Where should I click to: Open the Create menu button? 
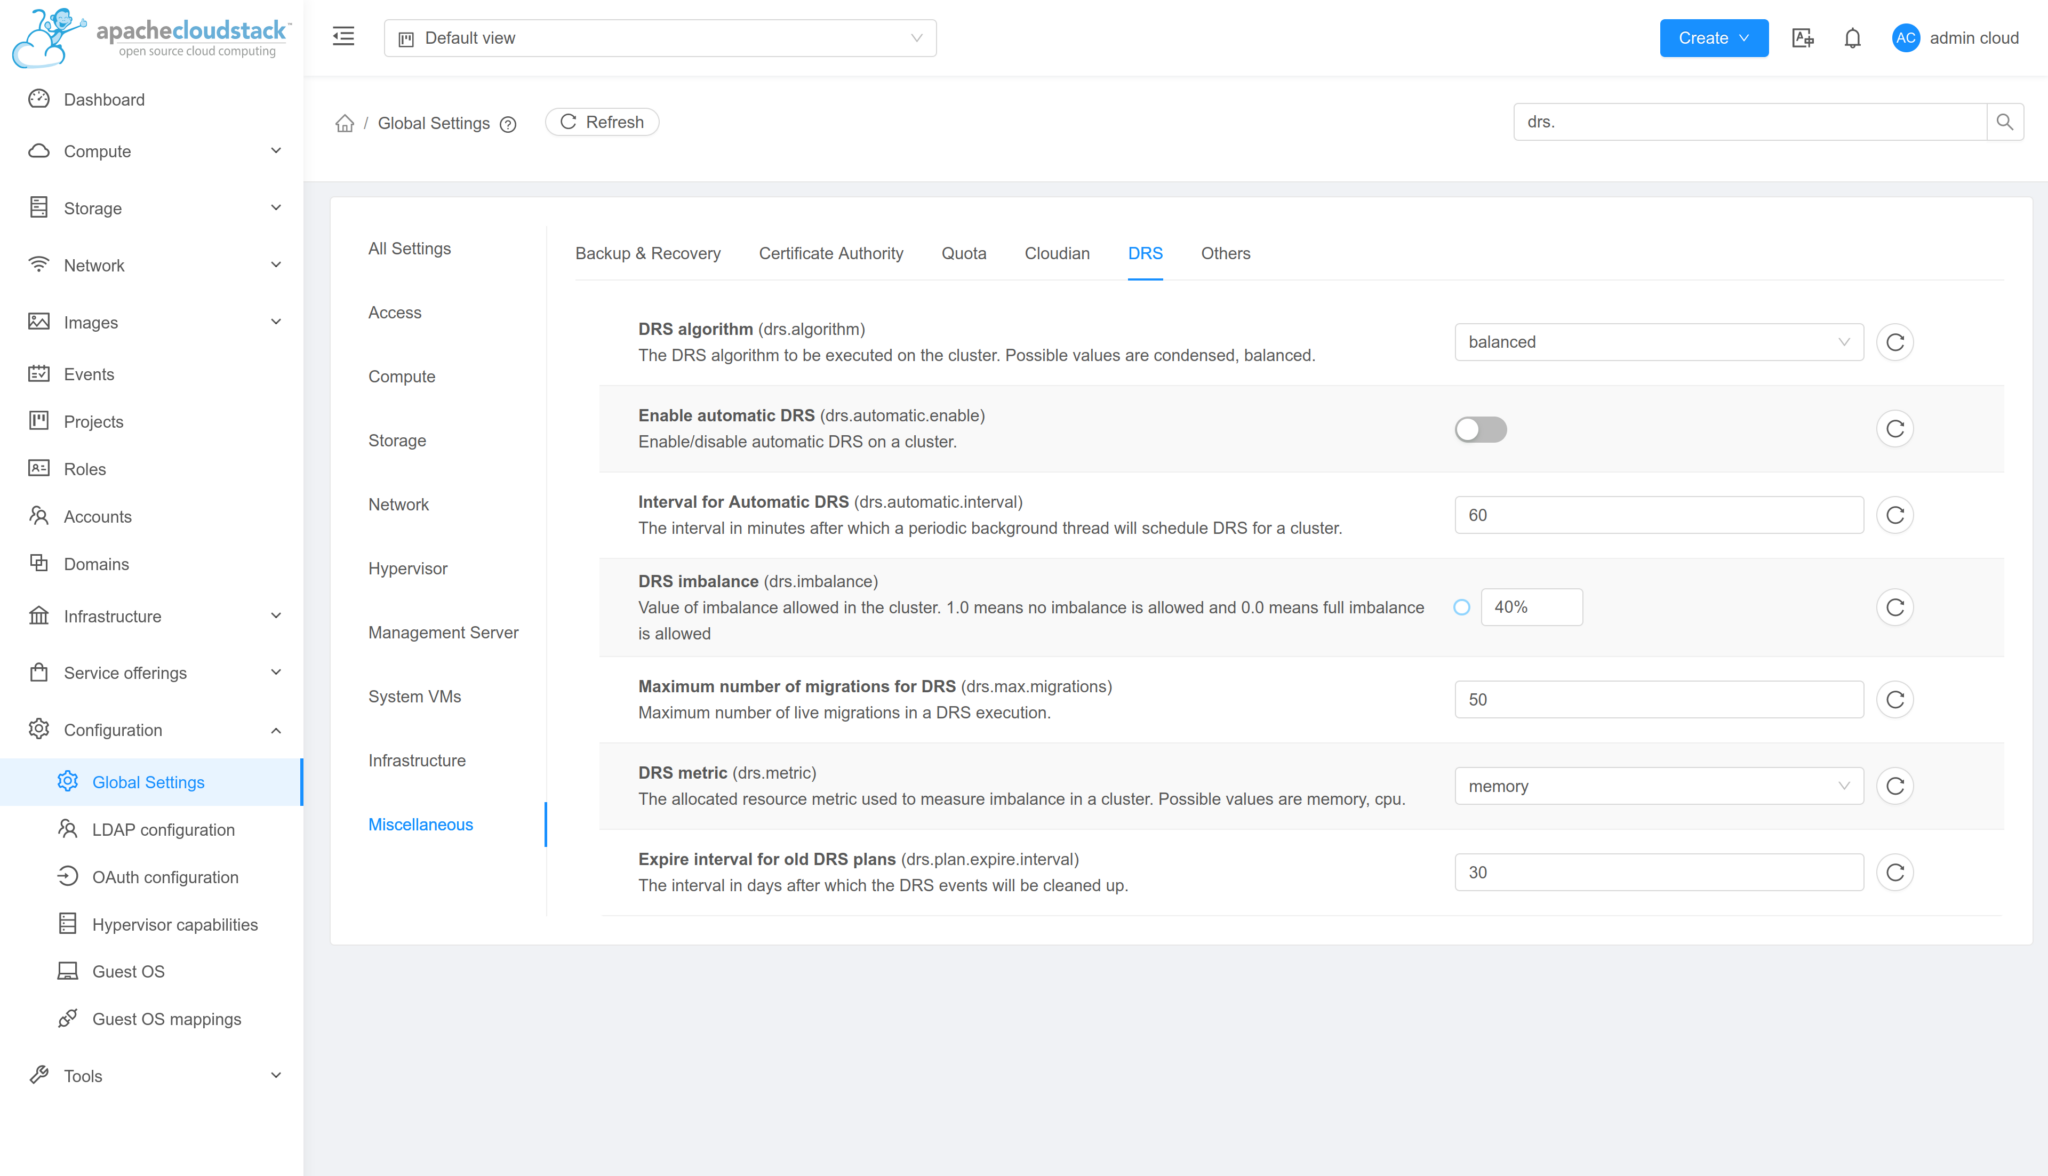[x=1713, y=37]
